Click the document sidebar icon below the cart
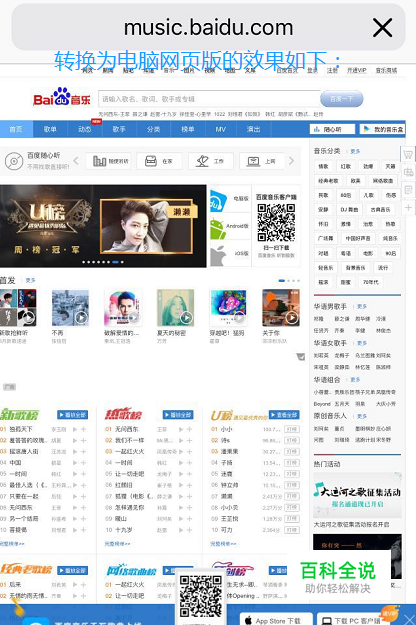This screenshot has height=625, width=416. (408, 190)
